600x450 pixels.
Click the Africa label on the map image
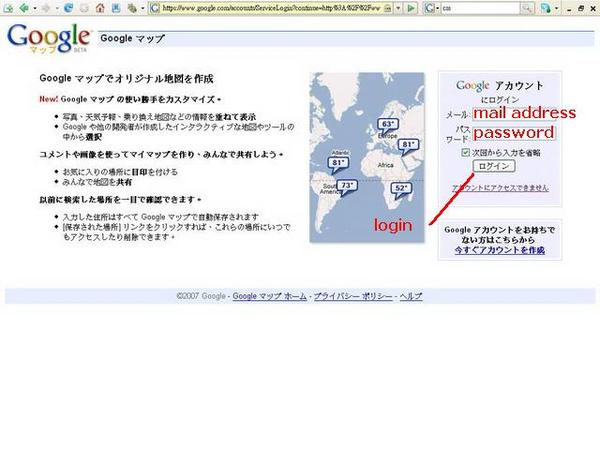385,165
